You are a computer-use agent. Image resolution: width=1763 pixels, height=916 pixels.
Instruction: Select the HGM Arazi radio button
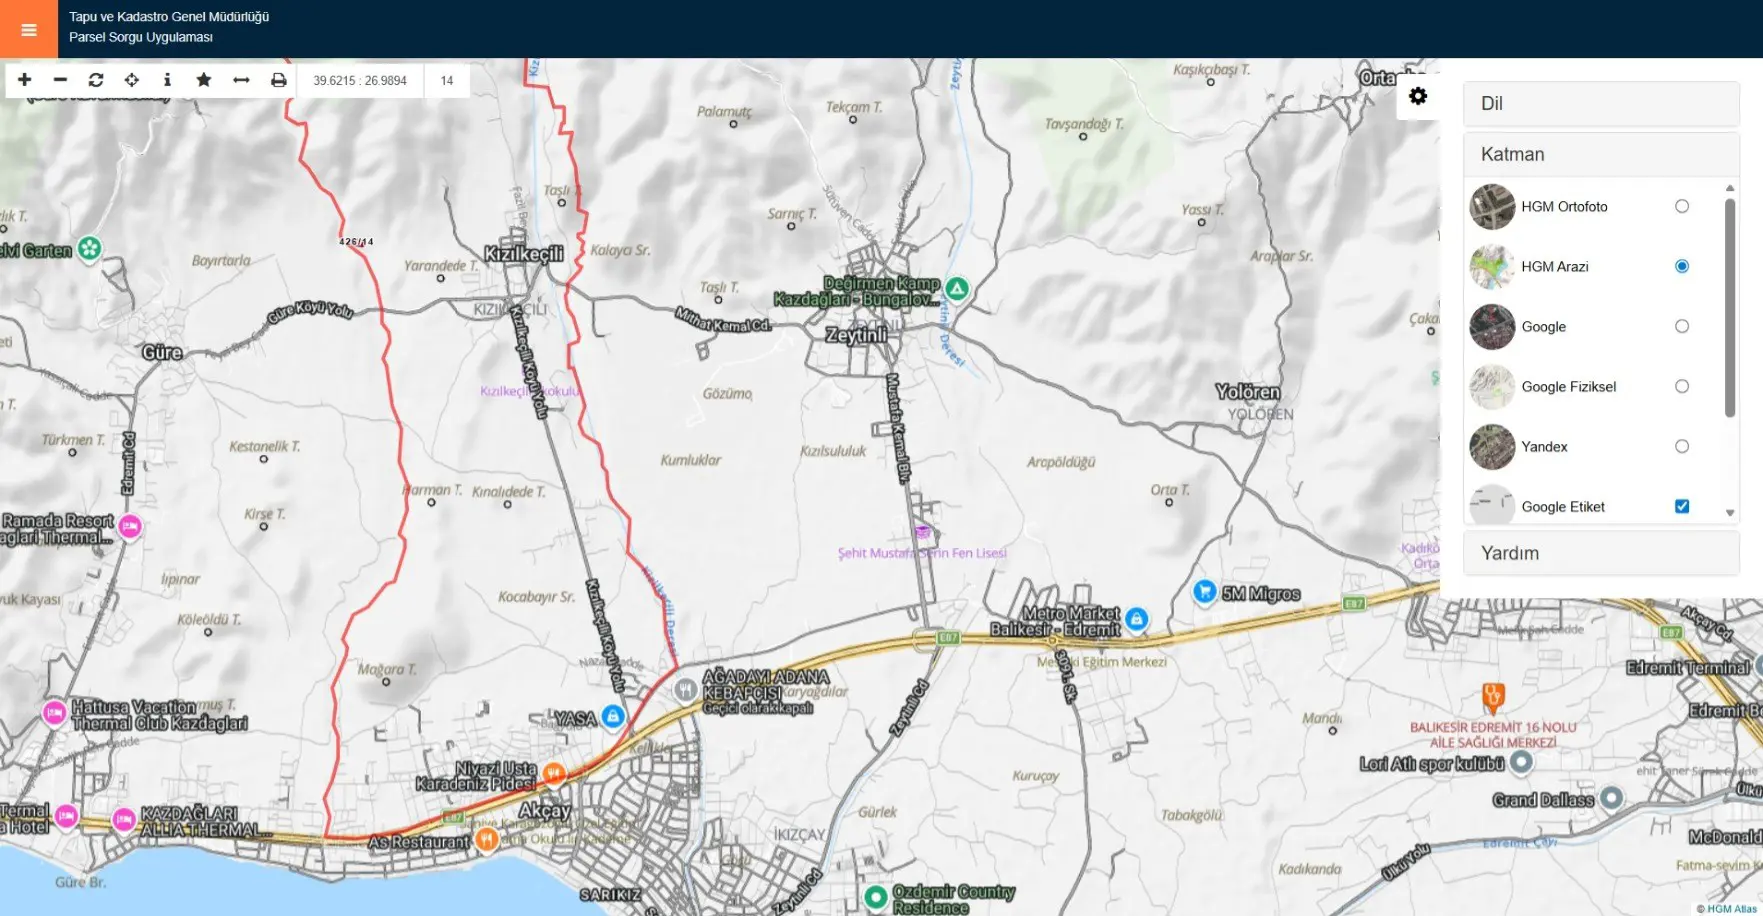click(x=1682, y=266)
